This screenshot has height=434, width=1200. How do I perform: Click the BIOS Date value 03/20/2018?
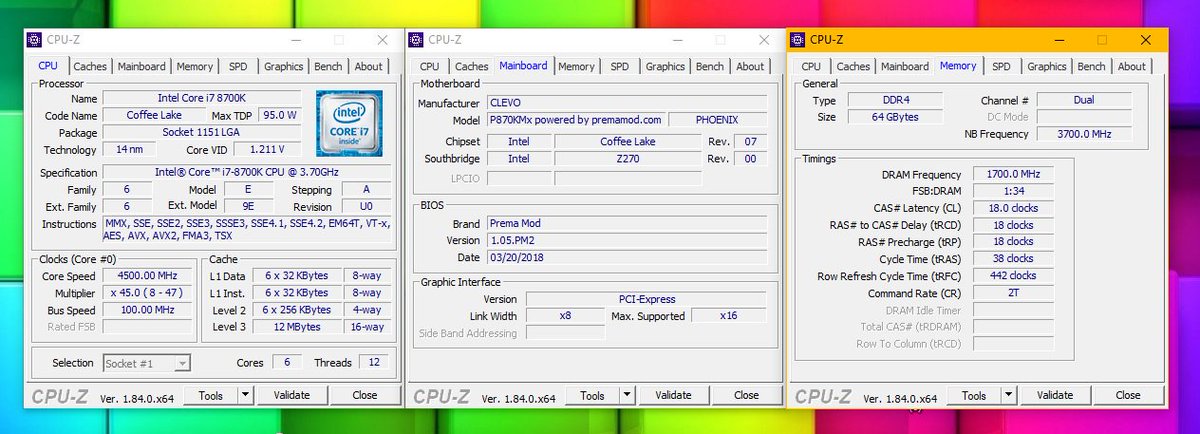point(627,258)
